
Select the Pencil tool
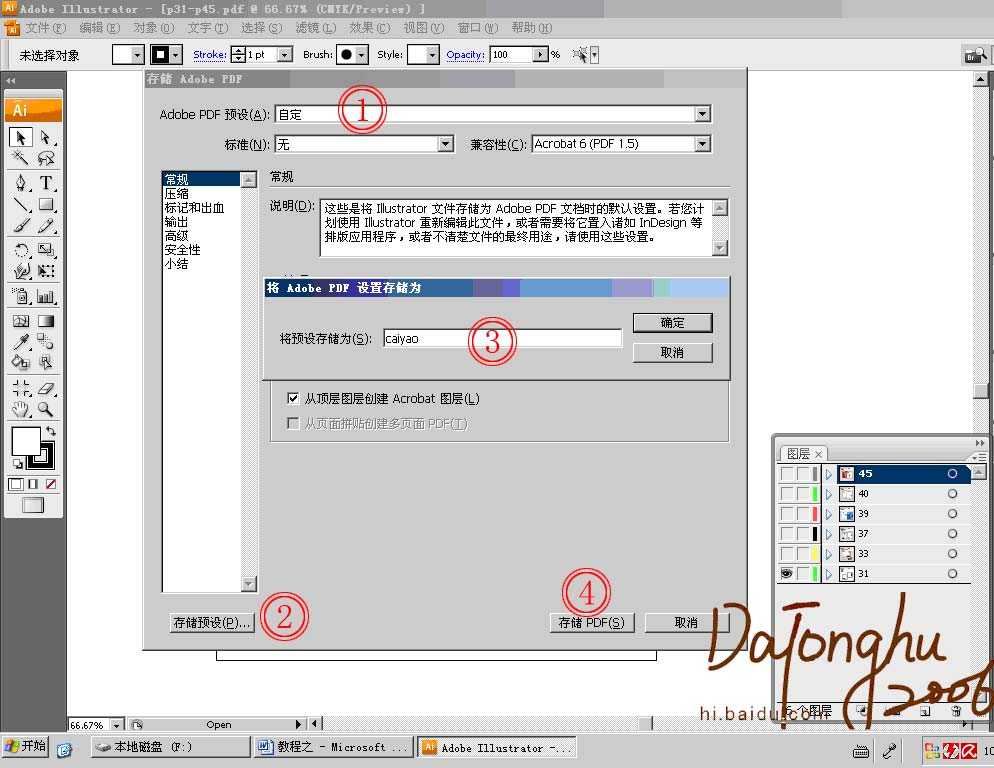pos(46,226)
